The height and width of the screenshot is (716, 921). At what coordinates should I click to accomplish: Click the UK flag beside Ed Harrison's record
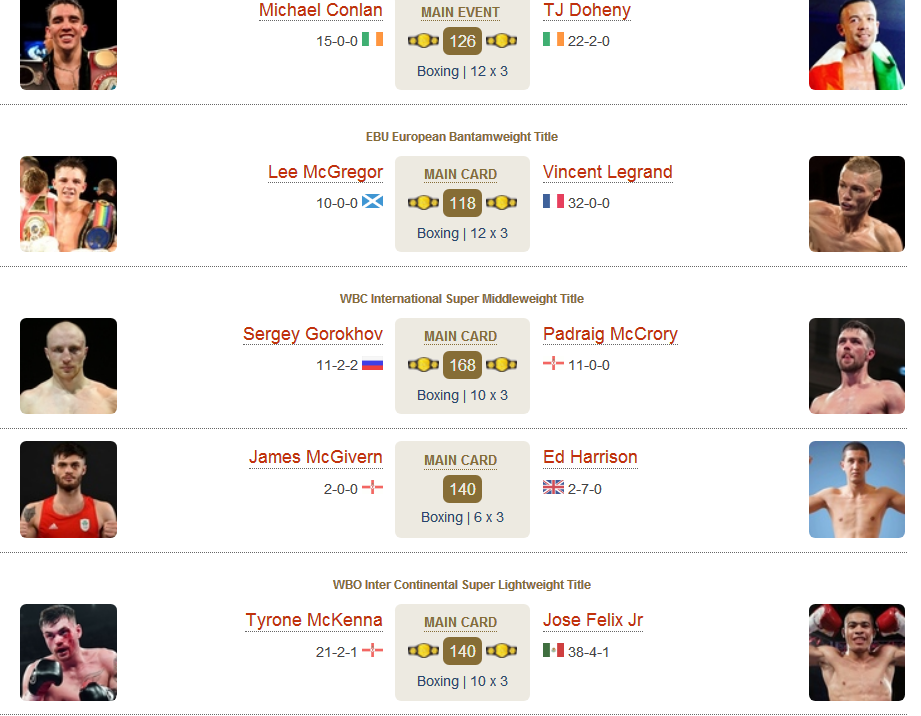coord(553,487)
